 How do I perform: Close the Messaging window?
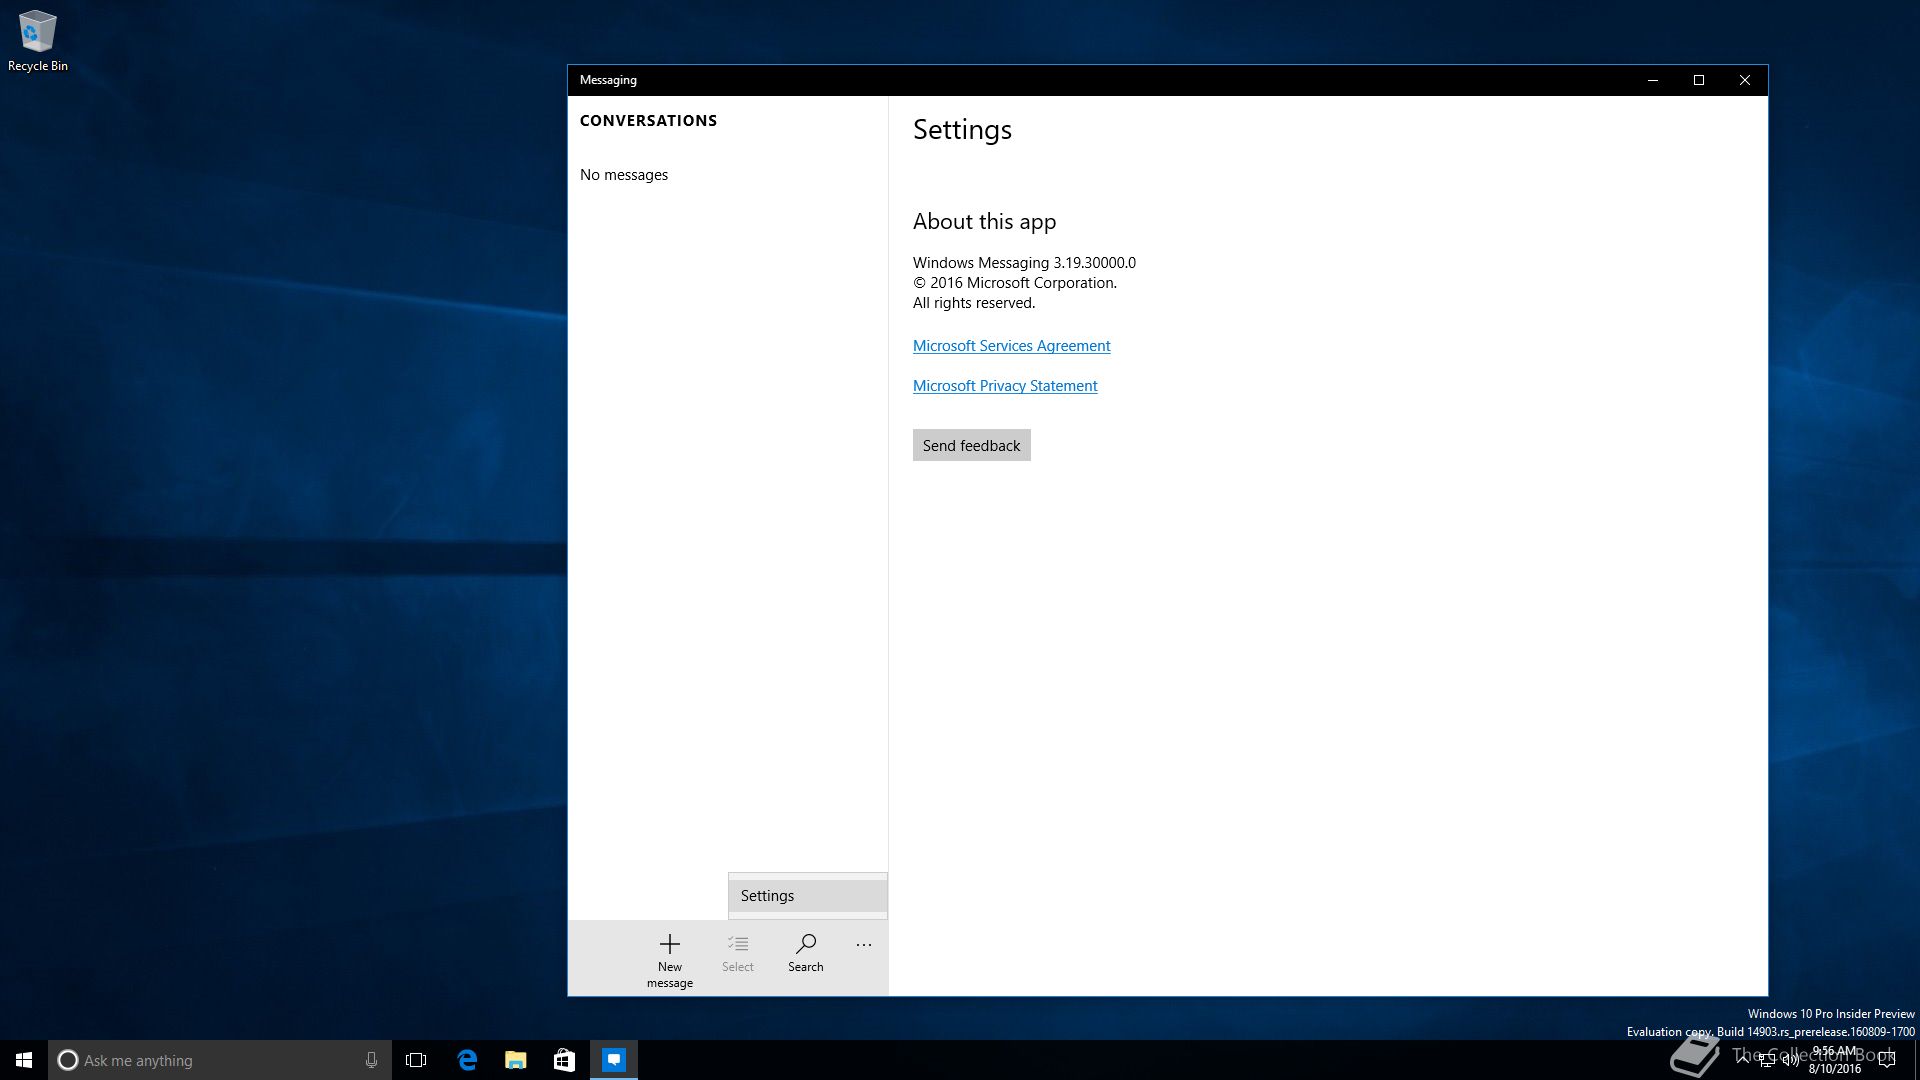pyautogui.click(x=1744, y=80)
